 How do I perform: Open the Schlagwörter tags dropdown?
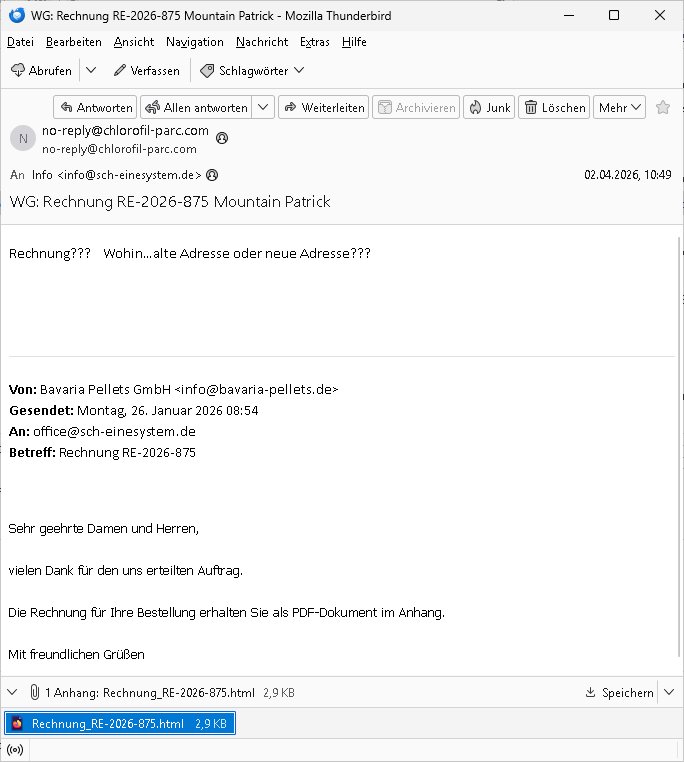[253, 71]
